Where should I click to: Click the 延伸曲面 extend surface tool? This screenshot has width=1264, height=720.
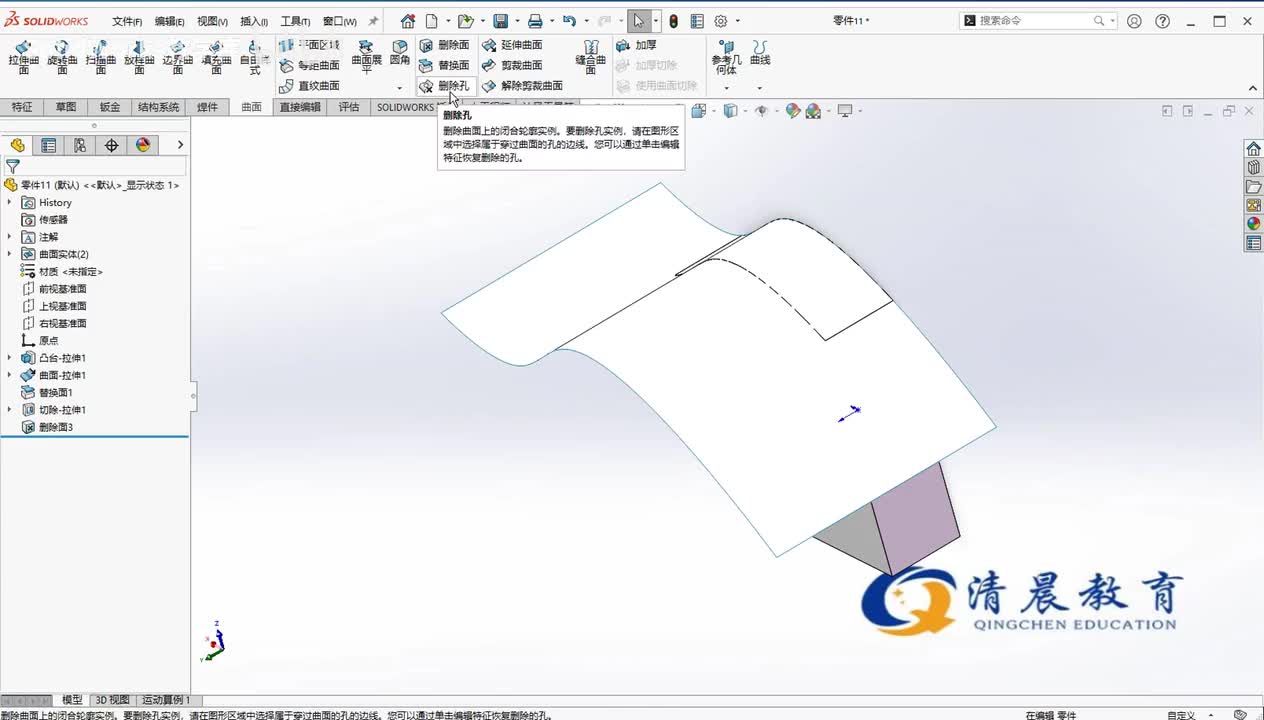click(x=512, y=45)
